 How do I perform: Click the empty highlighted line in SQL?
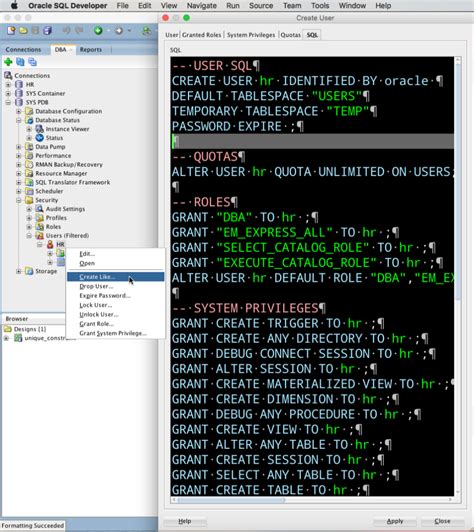tap(312, 141)
